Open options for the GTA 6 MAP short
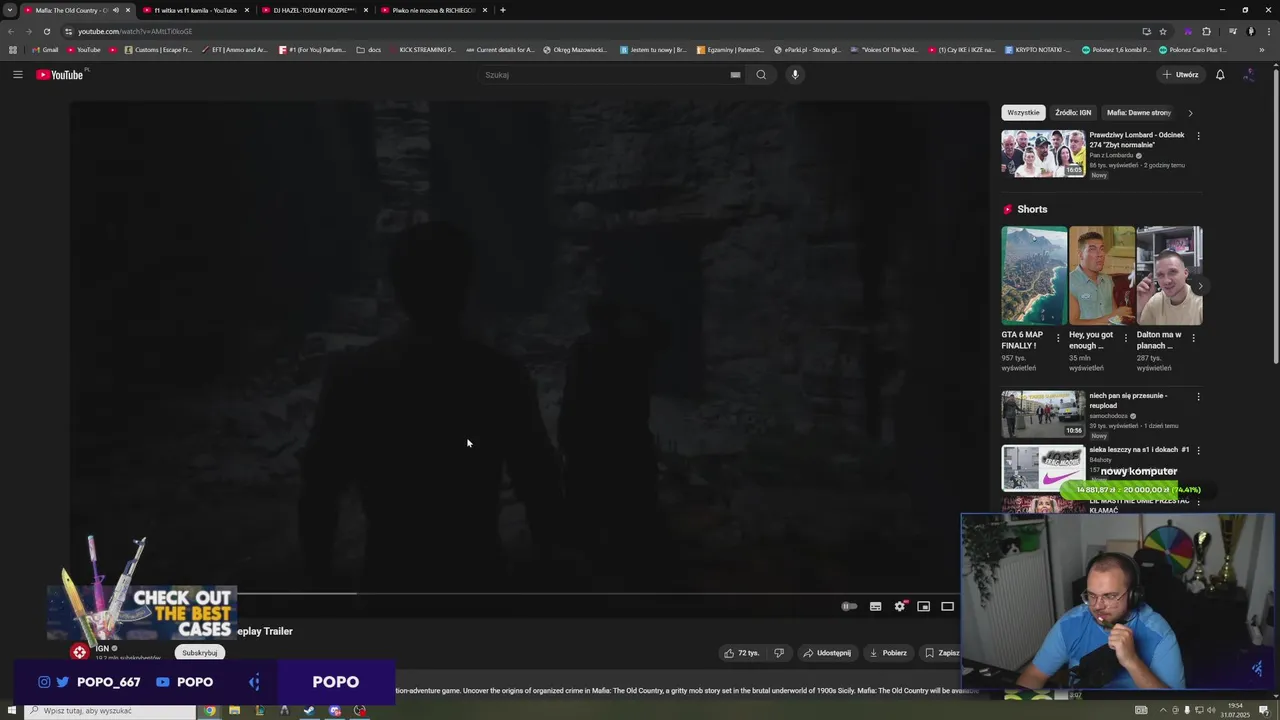Viewport: 1280px width, 720px height. [1058, 338]
